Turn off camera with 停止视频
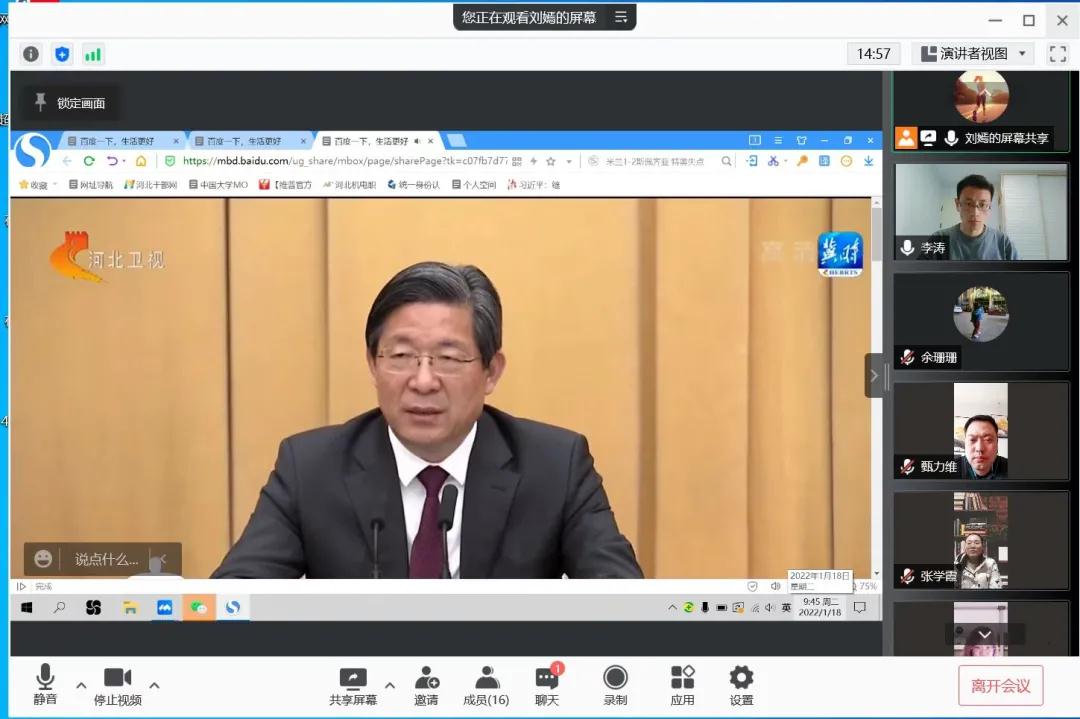 (x=118, y=685)
